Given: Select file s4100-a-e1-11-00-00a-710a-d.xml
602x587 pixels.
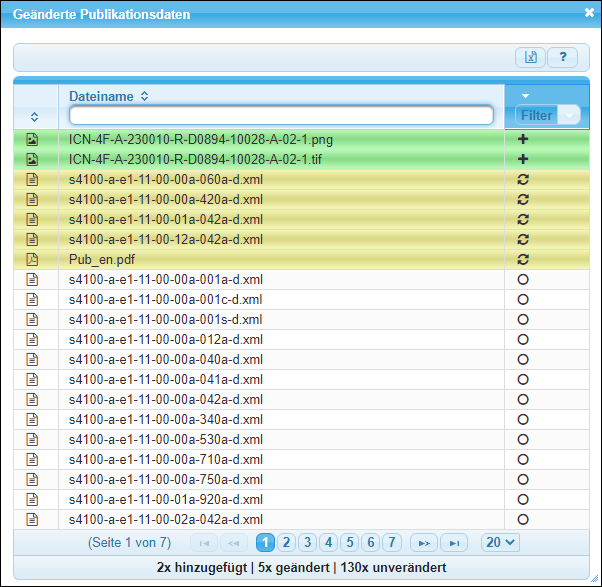Looking at the screenshot, I should point(166,459).
